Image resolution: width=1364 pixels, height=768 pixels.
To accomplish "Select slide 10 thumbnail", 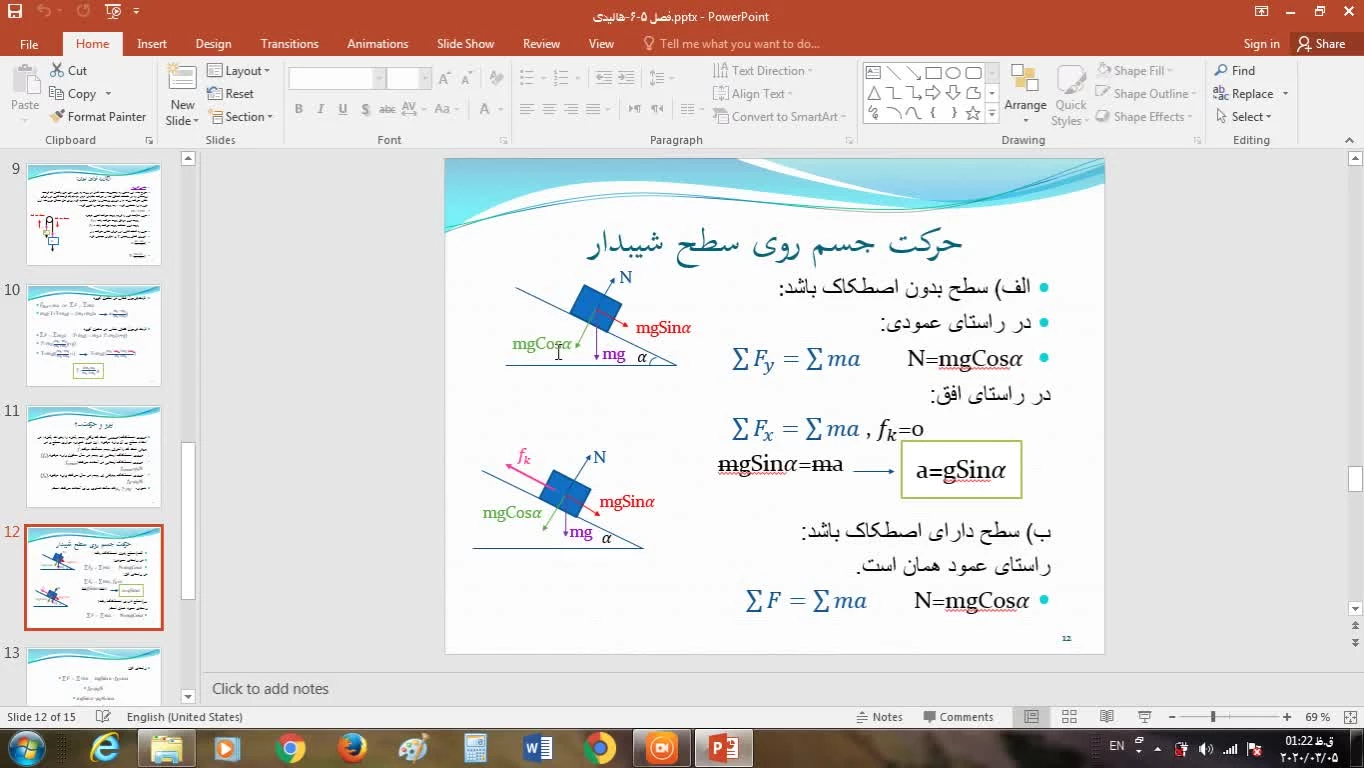I will (93, 335).
